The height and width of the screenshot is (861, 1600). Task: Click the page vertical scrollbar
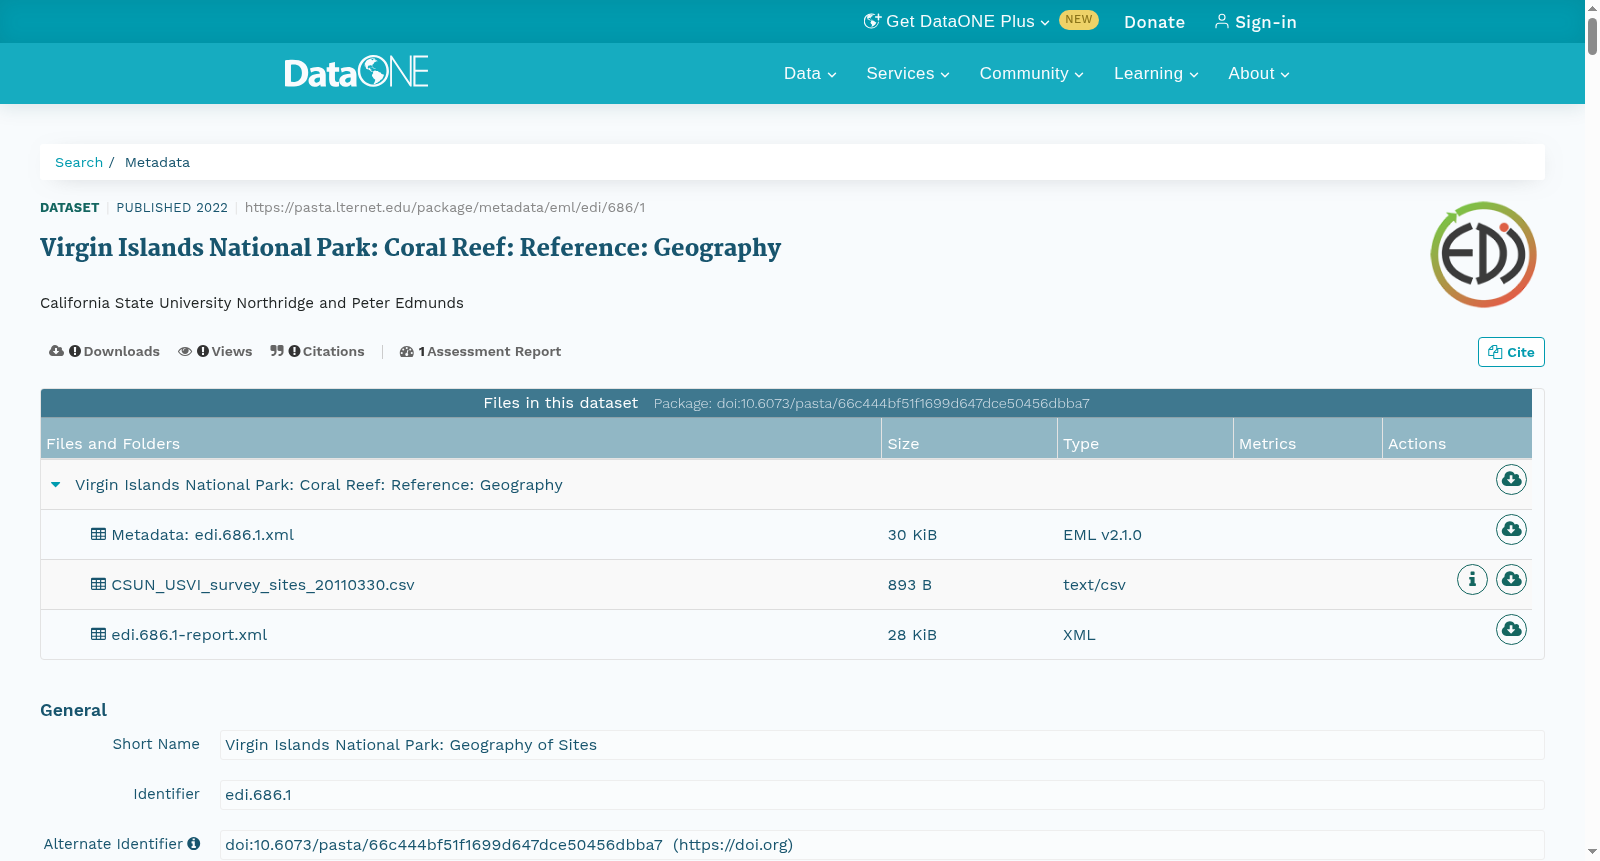[x=1592, y=430]
